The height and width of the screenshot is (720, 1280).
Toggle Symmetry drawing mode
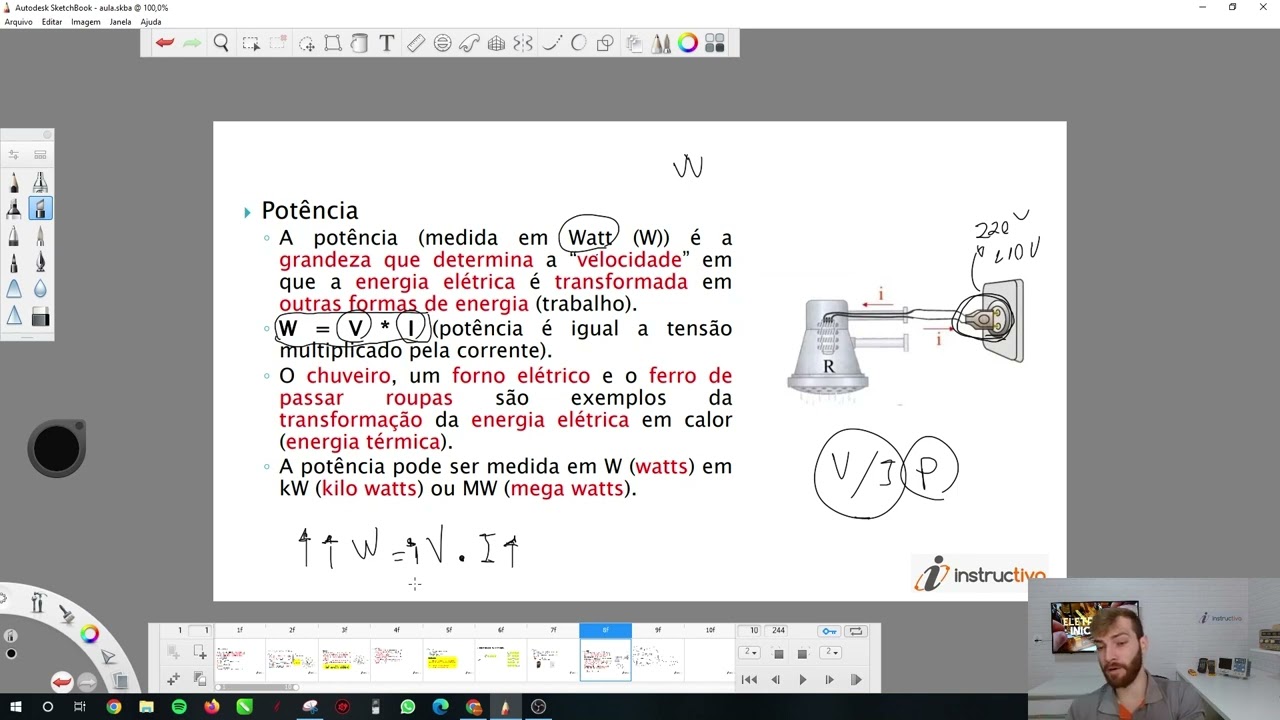(523, 43)
